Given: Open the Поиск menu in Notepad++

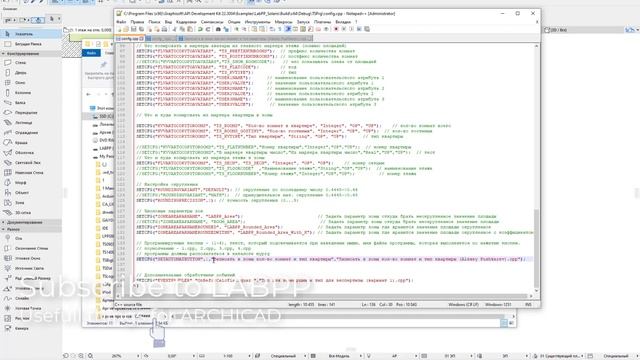Looking at the screenshot, I should [x=154, y=22].
